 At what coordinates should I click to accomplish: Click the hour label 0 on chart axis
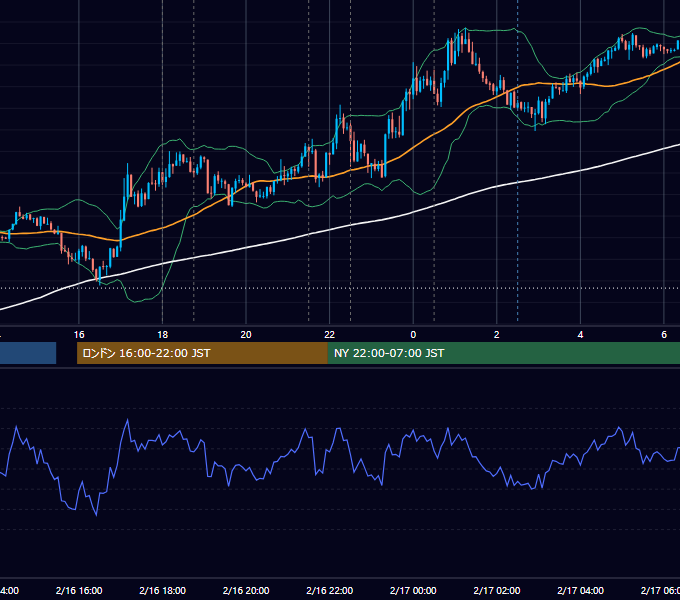pyautogui.click(x=413, y=335)
